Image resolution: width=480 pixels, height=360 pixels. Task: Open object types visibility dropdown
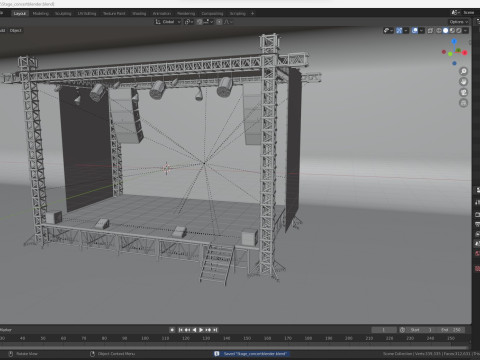[x=388, y=30]
